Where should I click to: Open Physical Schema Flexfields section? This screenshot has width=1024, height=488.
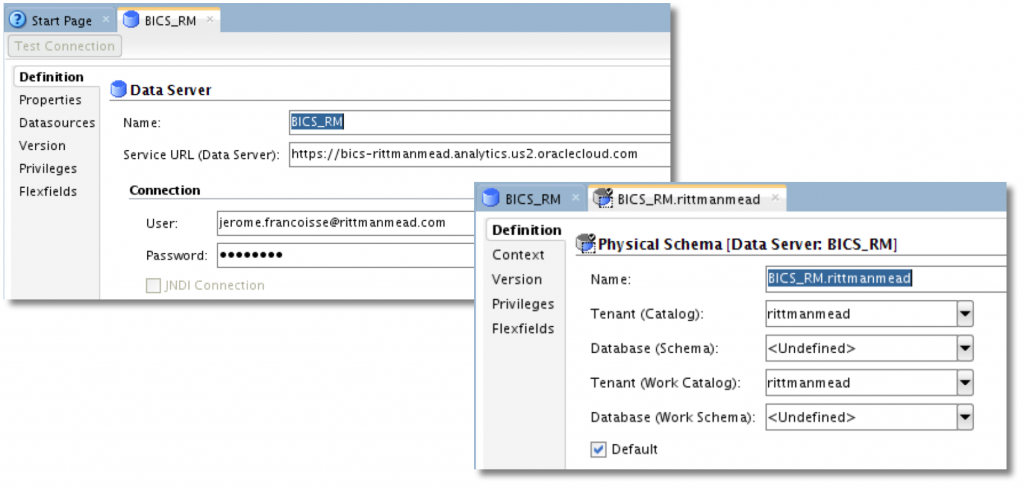(x=523, y=329)
